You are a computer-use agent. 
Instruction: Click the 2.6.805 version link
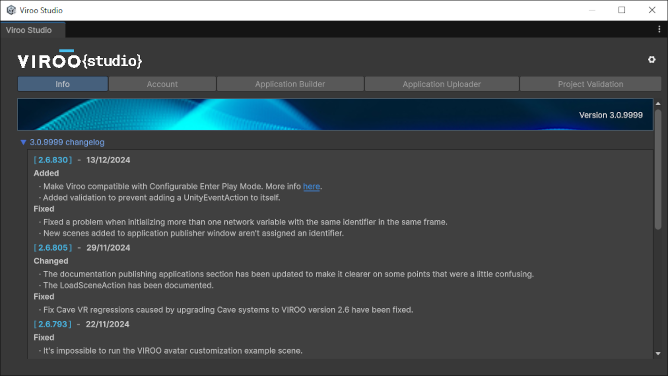pyautogui.click(x=53, y=247)
